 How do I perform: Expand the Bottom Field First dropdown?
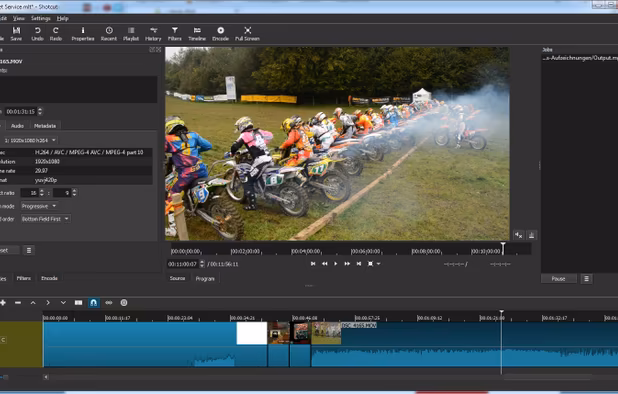click(45, 219)
